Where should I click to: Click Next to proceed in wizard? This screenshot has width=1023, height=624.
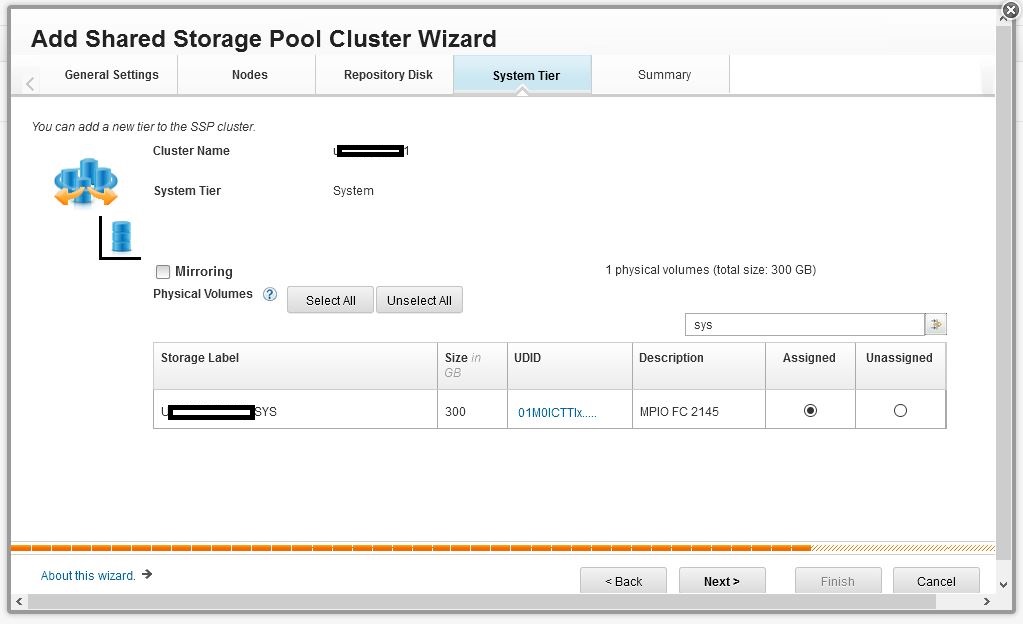(x=721, y=581)
